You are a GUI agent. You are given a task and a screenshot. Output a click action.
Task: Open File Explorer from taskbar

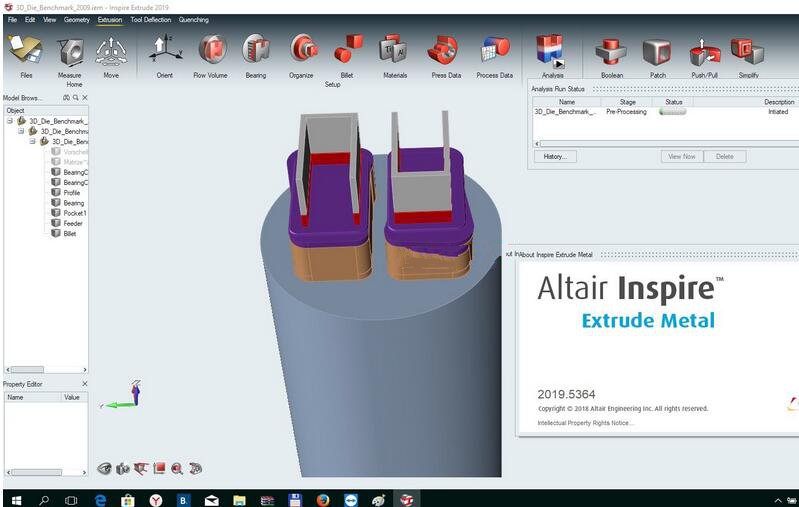239,500
